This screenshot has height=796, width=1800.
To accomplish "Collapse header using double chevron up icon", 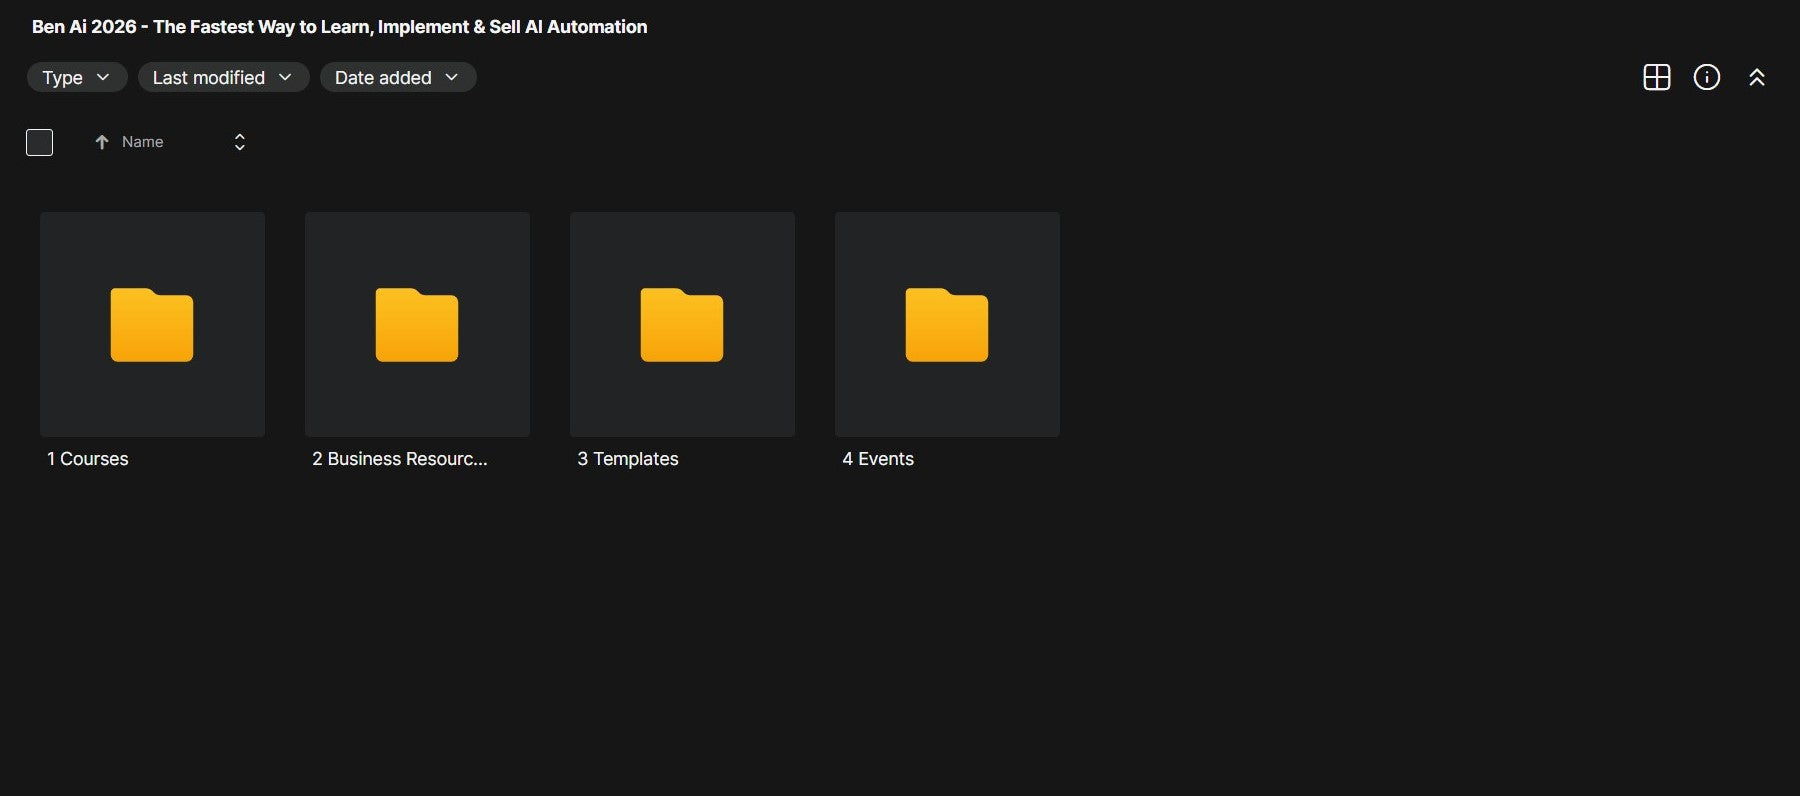I will tap(1756, 77).
